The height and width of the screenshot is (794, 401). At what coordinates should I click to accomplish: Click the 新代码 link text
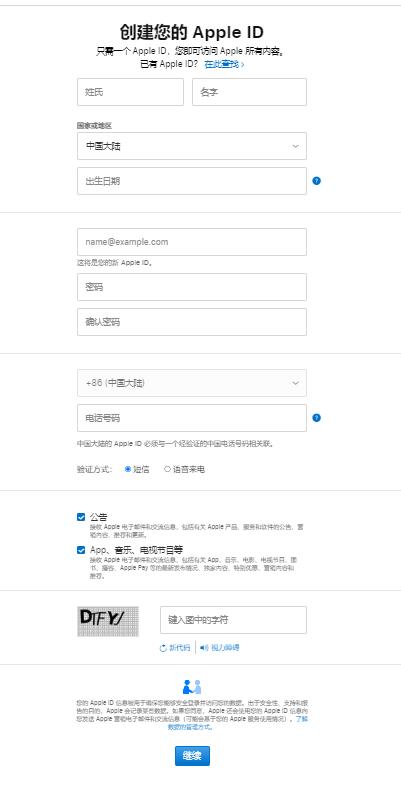pyautogui.click(x=180, y=648)
